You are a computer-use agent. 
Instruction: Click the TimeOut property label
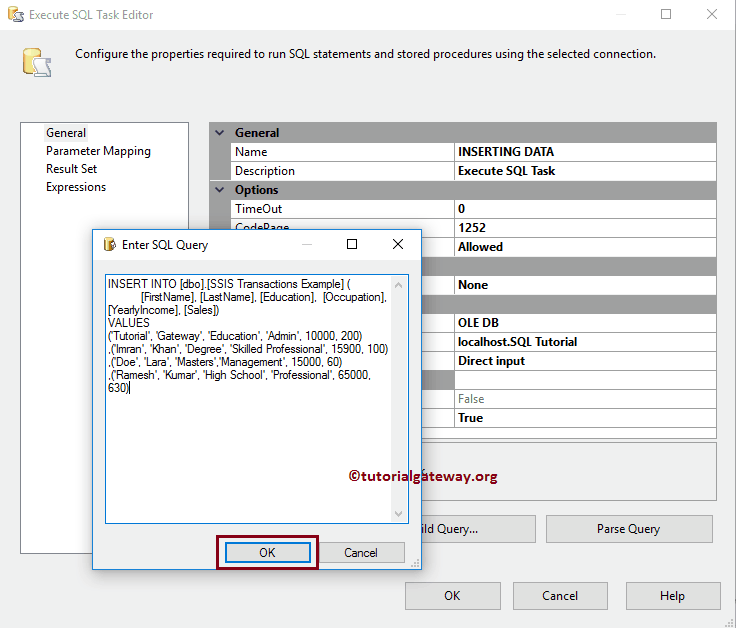[x=259, y=209]
